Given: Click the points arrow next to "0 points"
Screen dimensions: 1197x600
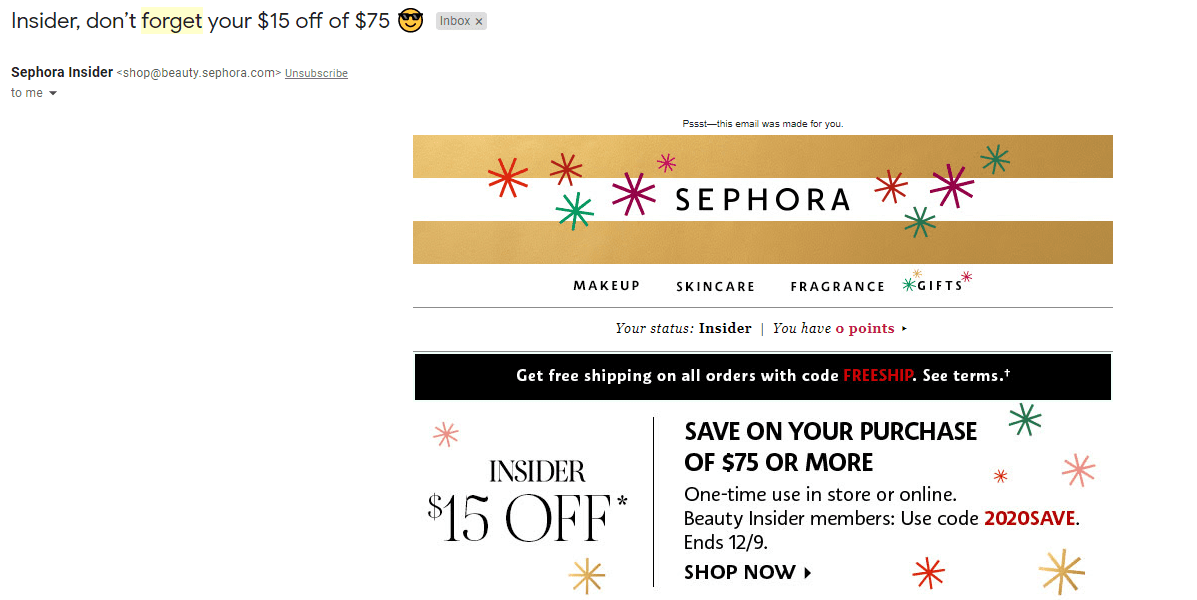Looking at the screenshot, I should [x=904, y=328].
